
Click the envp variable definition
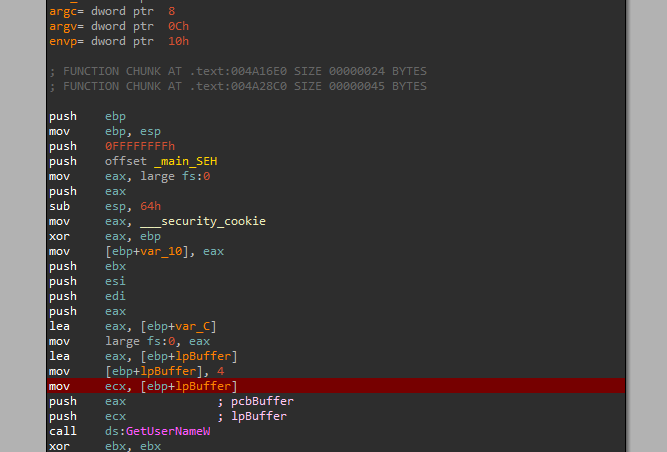click(x=63, y=41)
